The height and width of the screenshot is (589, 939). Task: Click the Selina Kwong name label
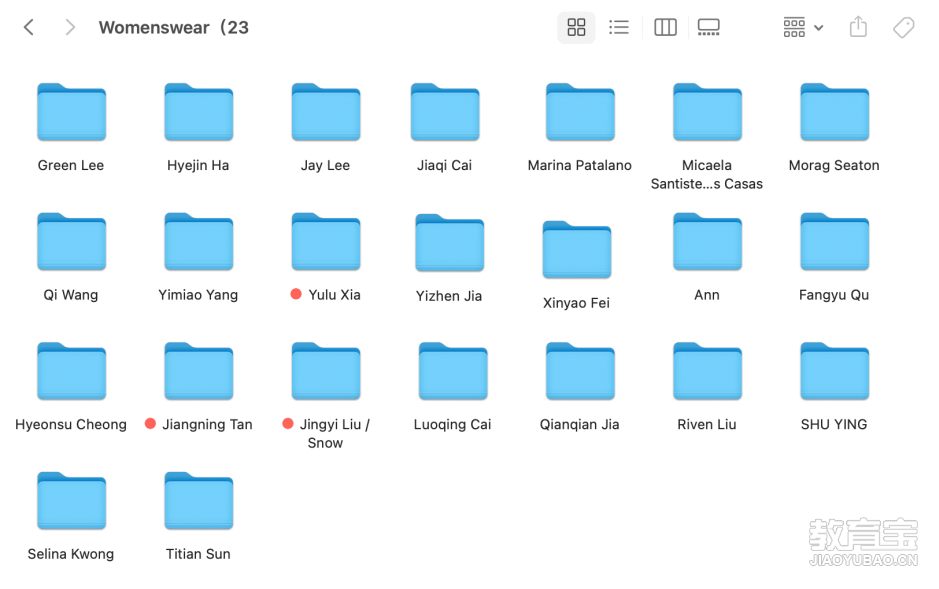[x=71, y=554]
